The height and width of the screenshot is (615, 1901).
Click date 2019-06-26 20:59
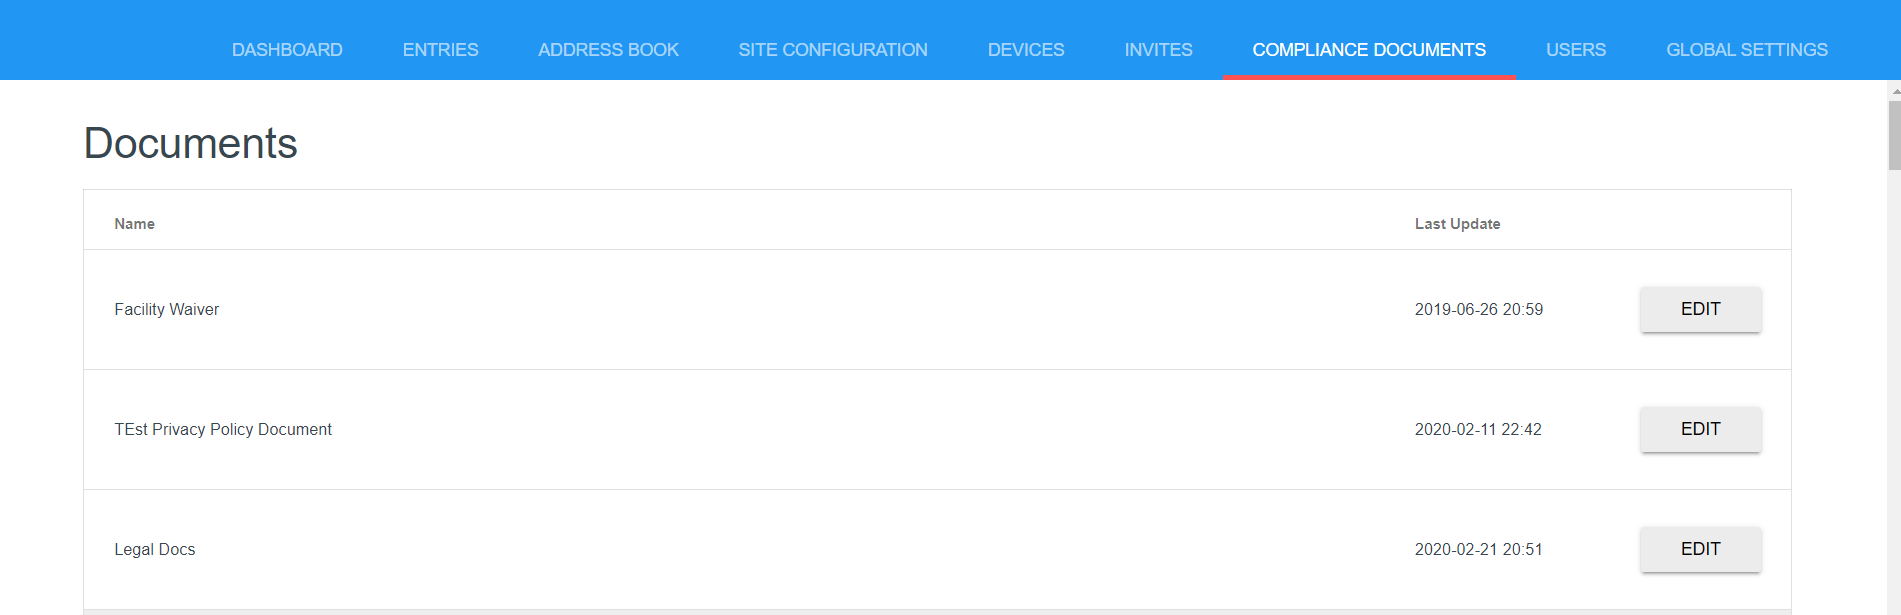[x=1478, y=310]
